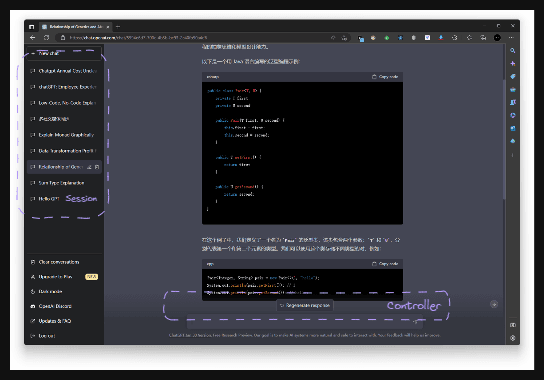Toggle Dark mode in sidebar
The height and width of the screenshot is (380, 544).
tap(64, 292)
